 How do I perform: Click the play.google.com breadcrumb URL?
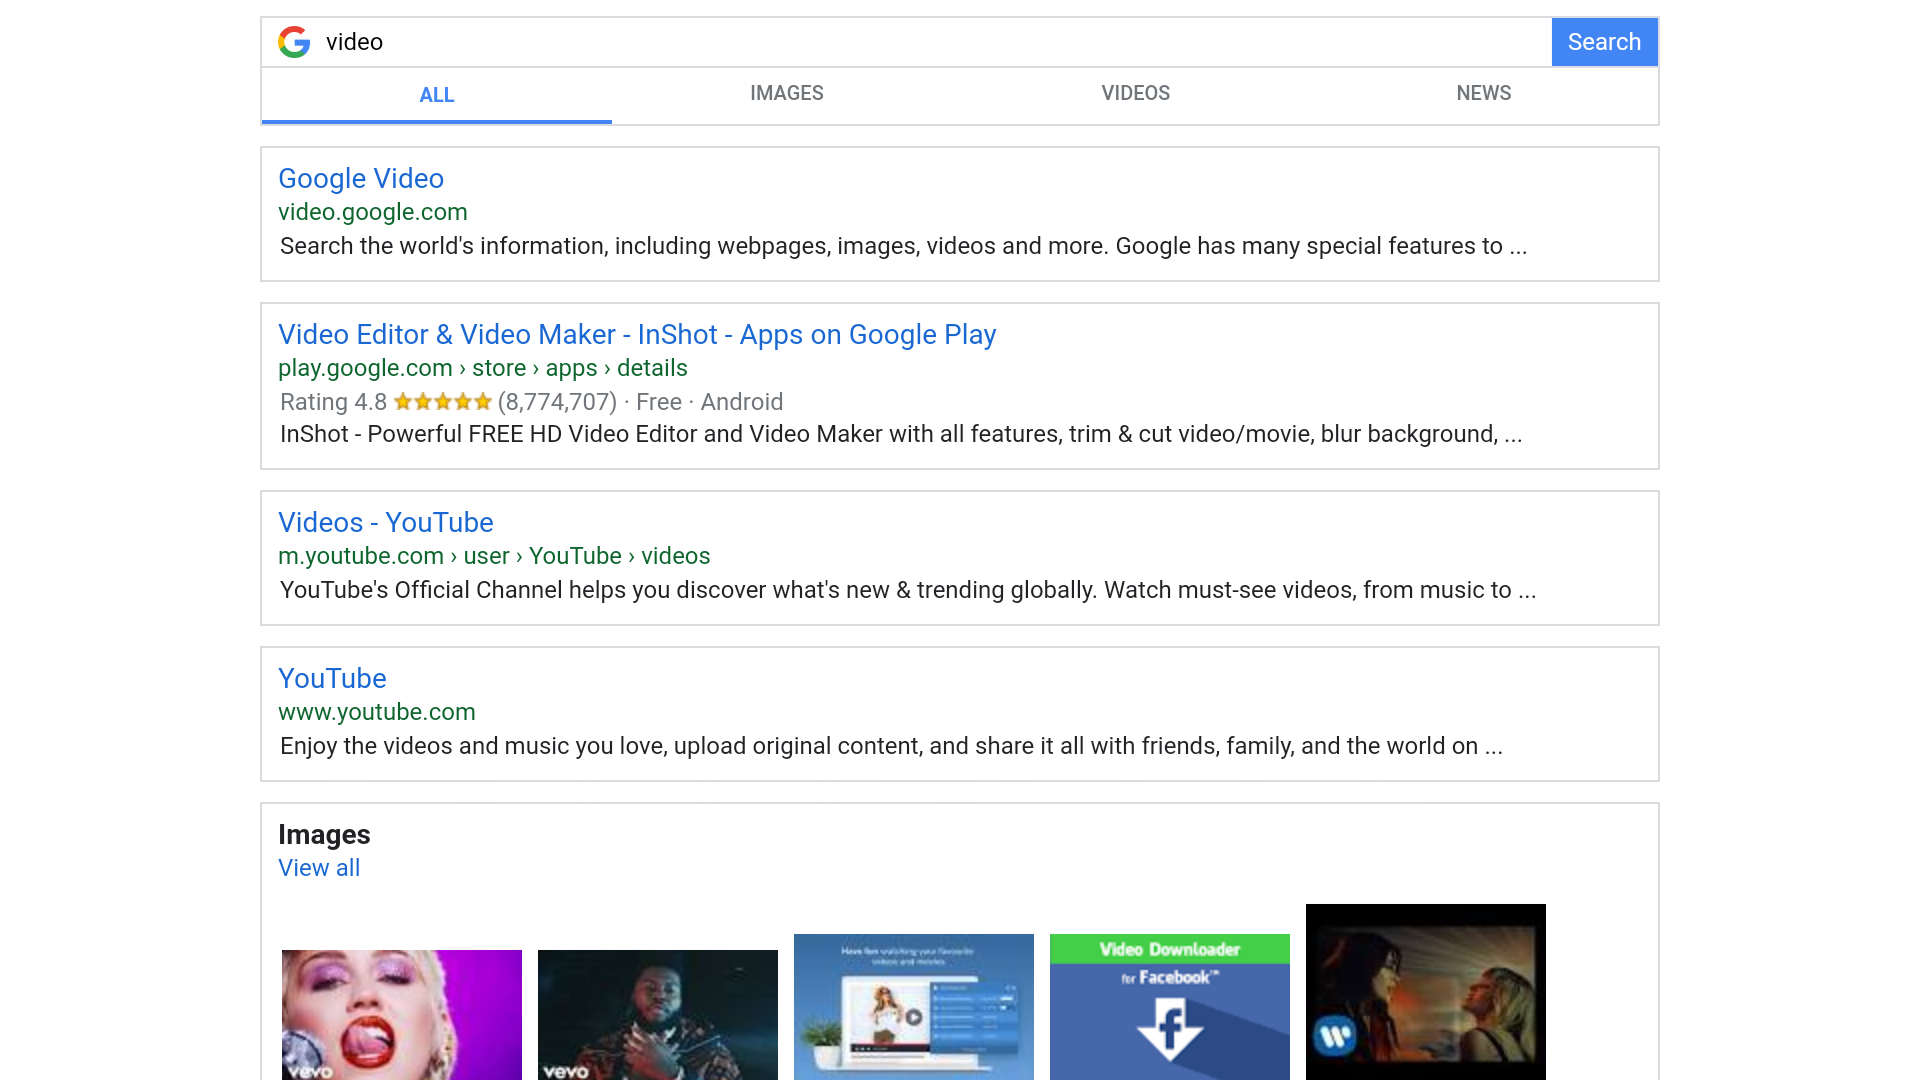482,368
